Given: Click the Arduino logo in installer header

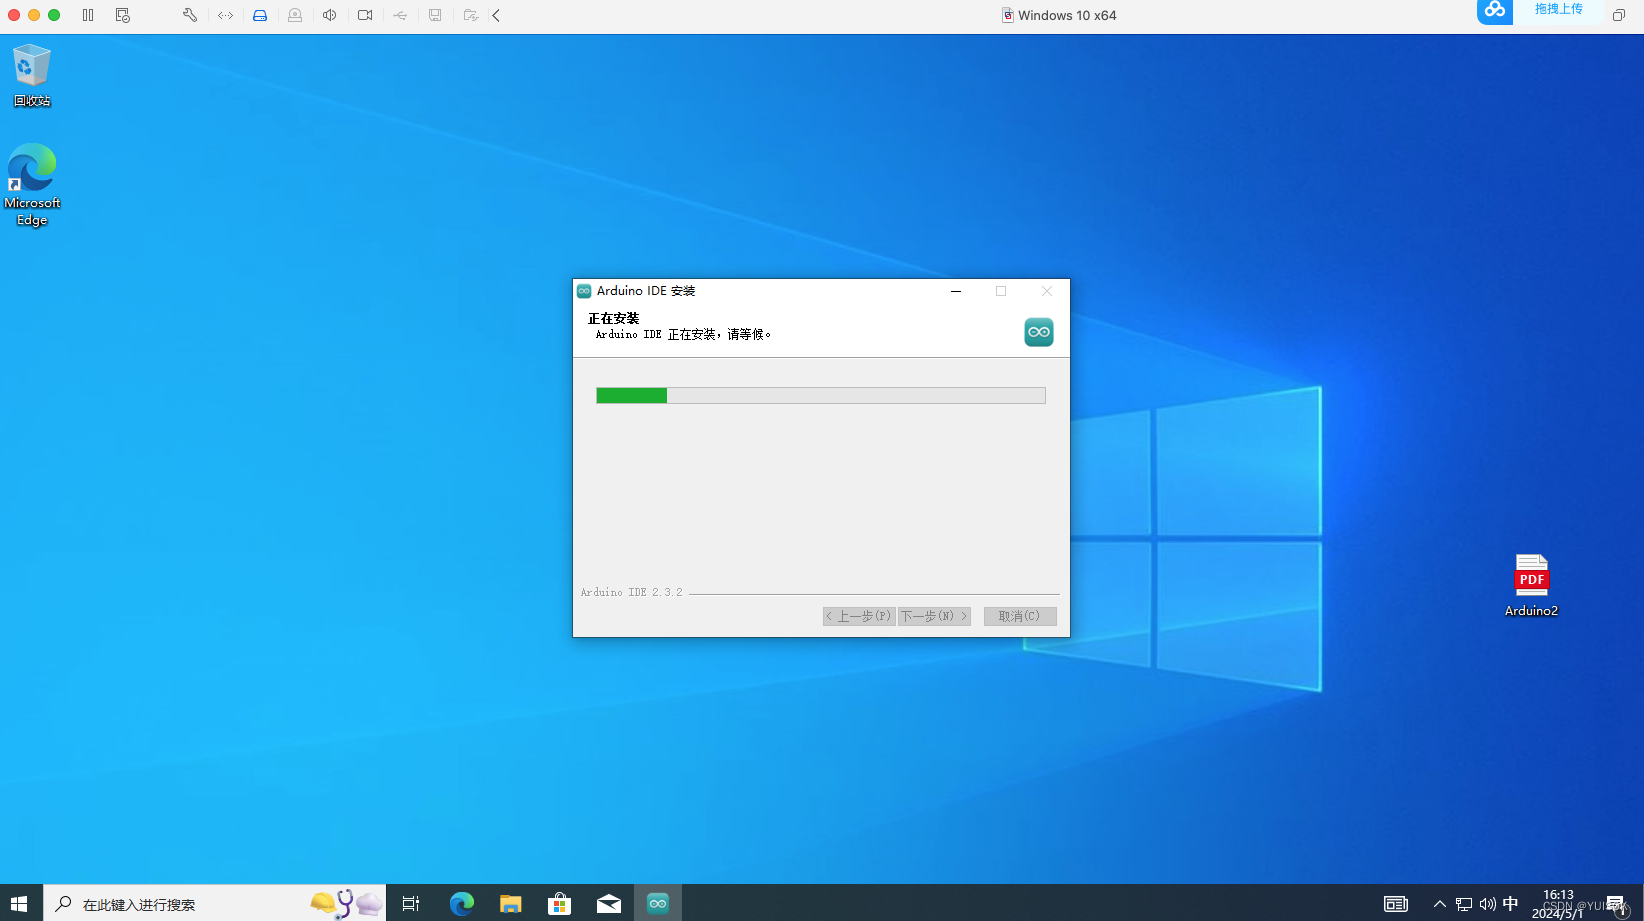Looking at the screenshot, I should [1039, 332].
